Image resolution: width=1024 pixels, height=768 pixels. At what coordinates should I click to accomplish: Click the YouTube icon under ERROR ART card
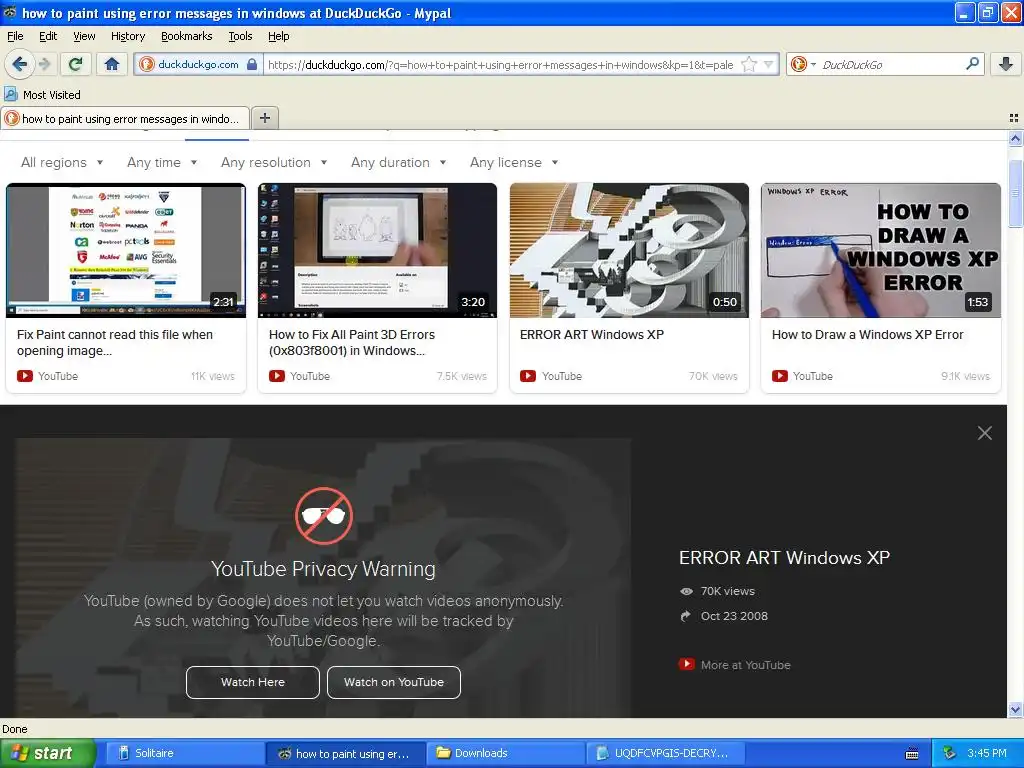pos(528,376)
